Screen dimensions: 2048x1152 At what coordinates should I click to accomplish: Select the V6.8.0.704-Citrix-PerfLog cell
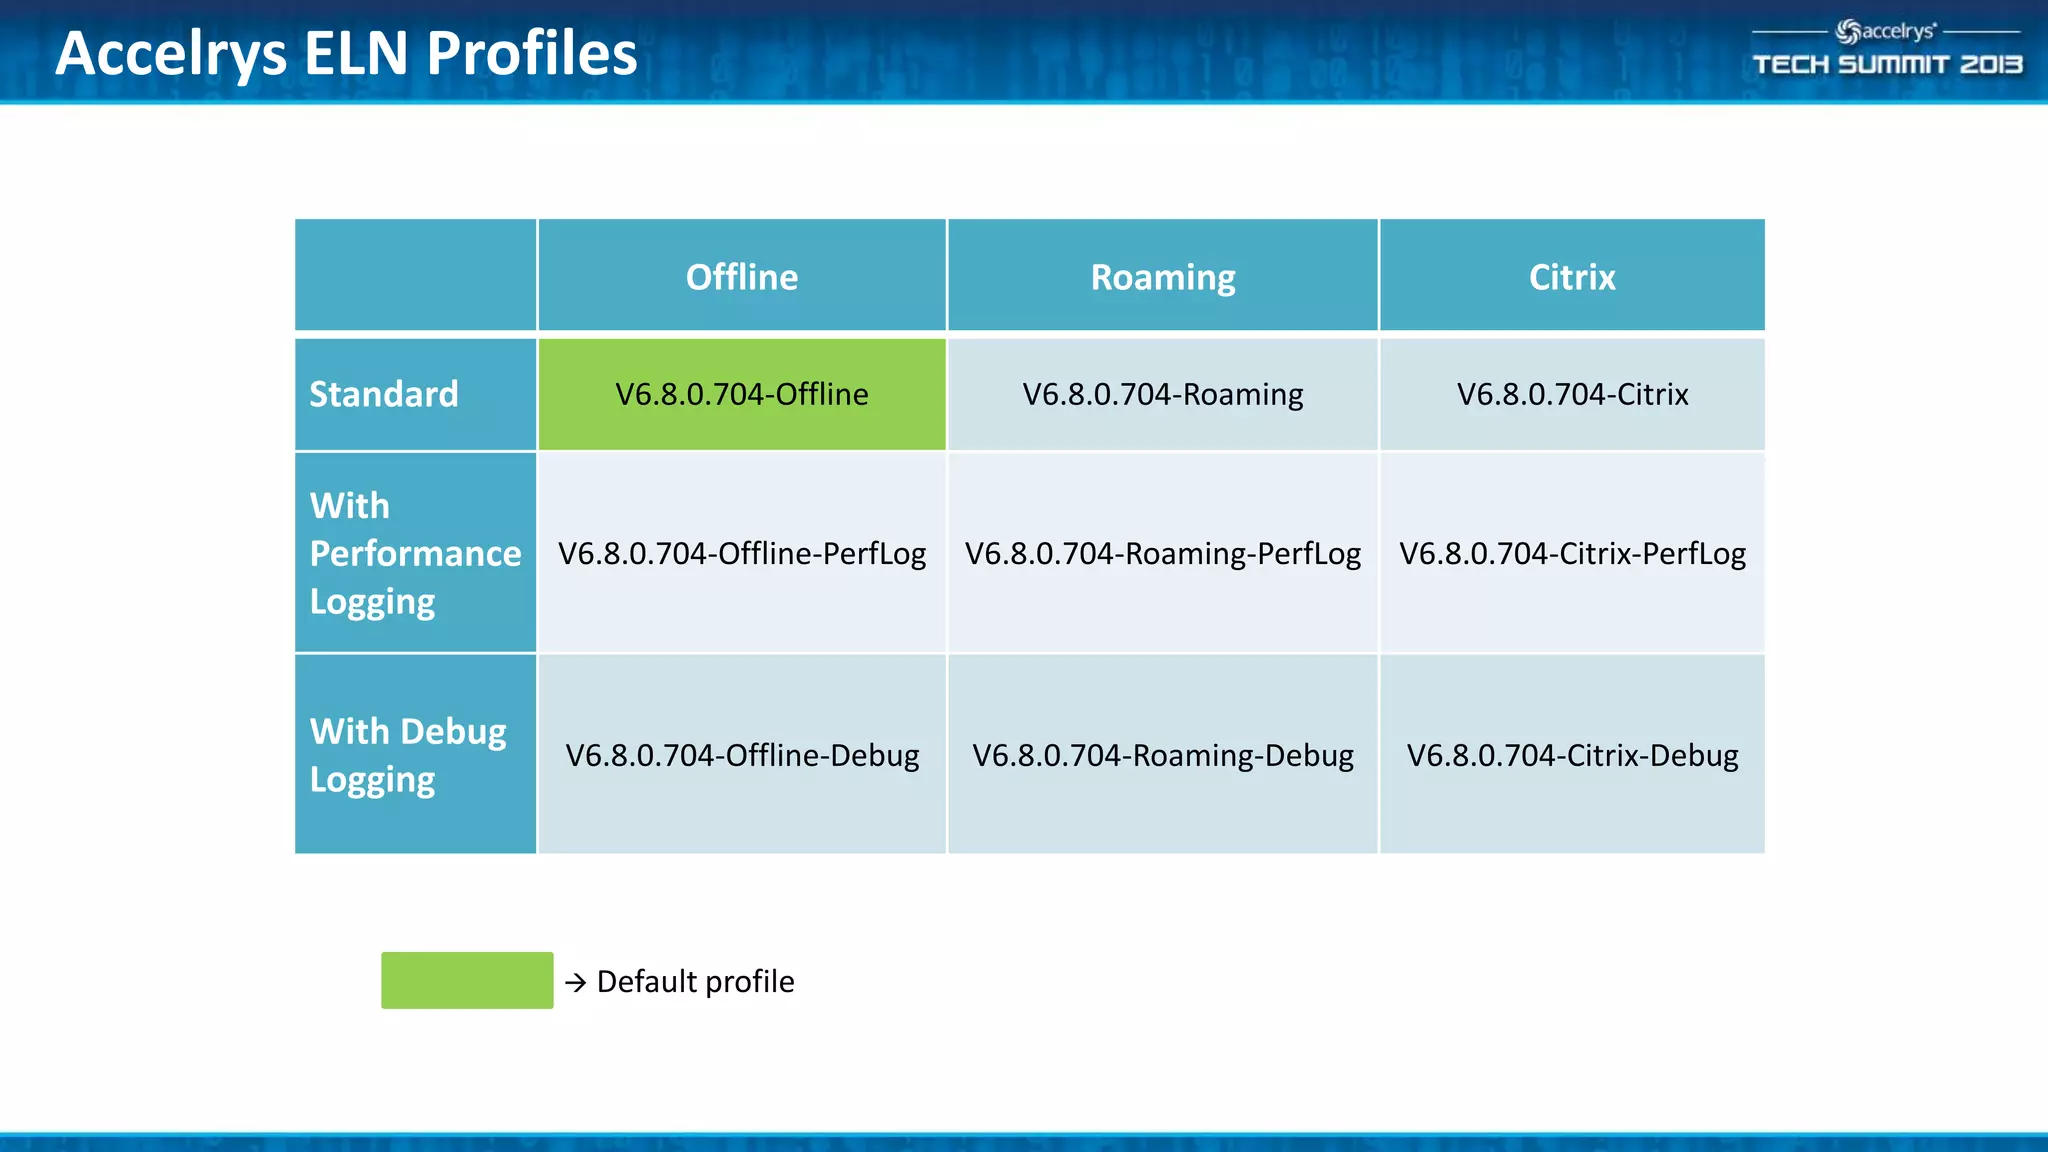(x=1572, y=553)
